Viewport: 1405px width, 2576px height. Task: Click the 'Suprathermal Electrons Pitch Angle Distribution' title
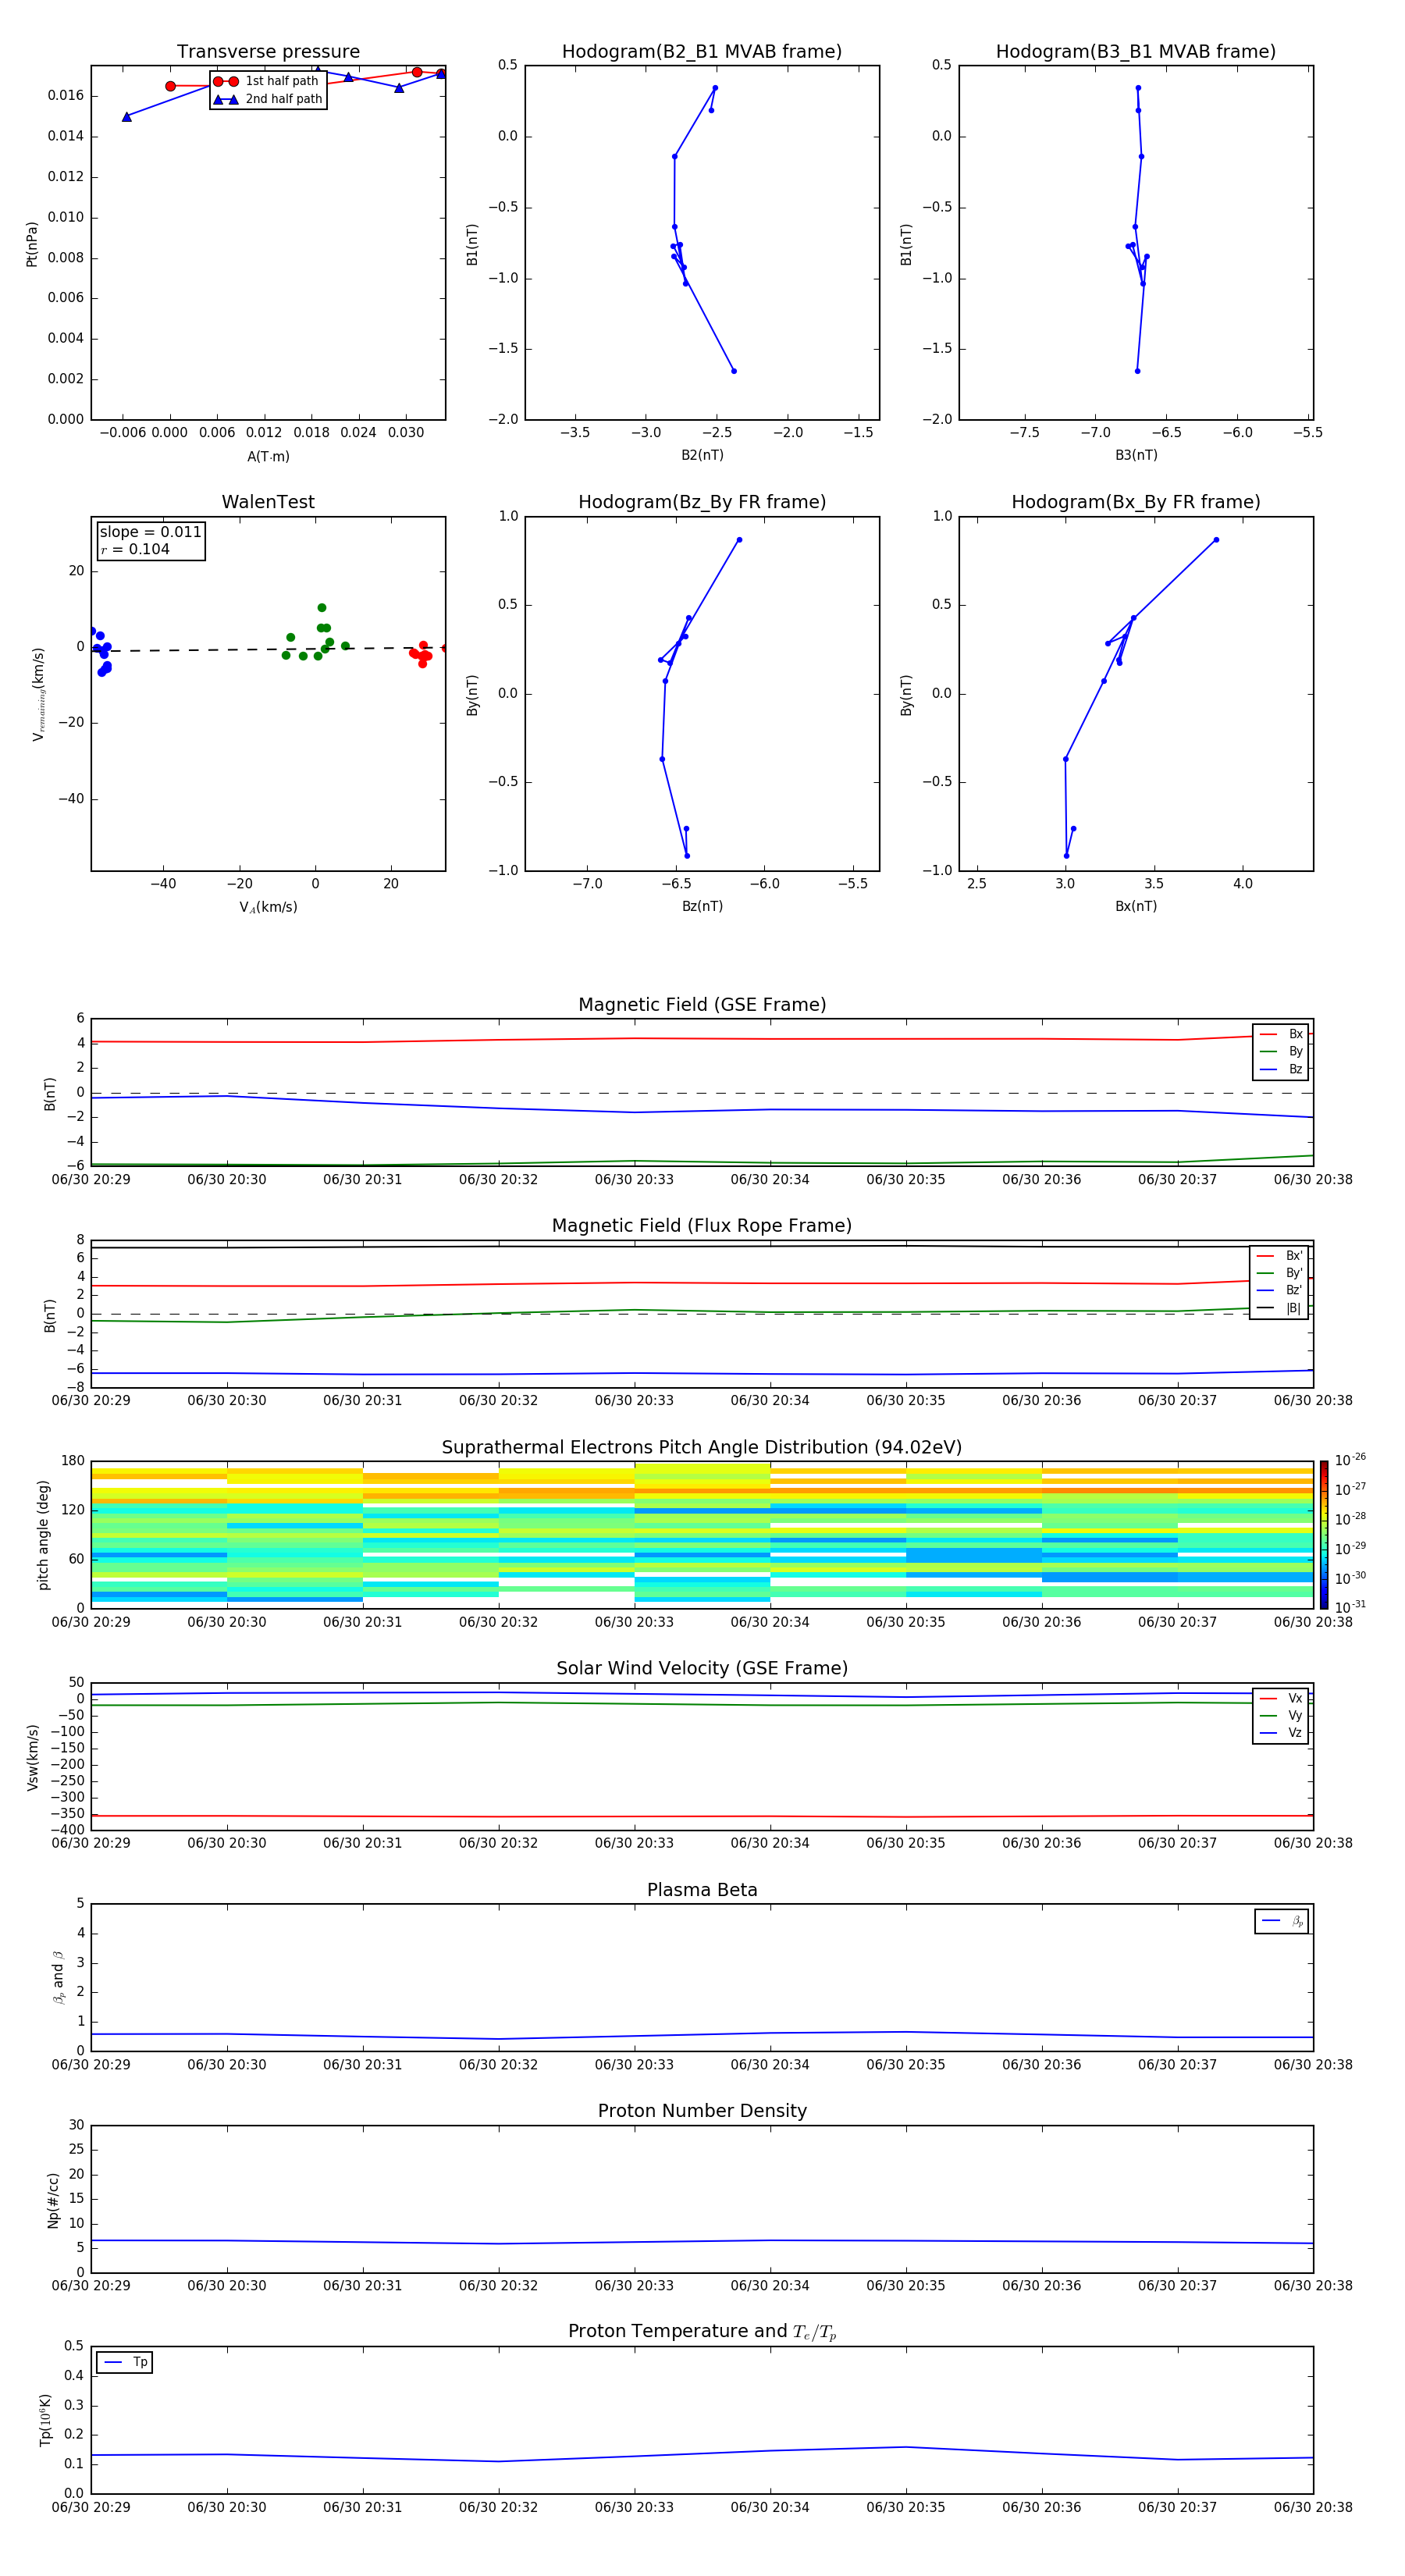[702, 1447]
